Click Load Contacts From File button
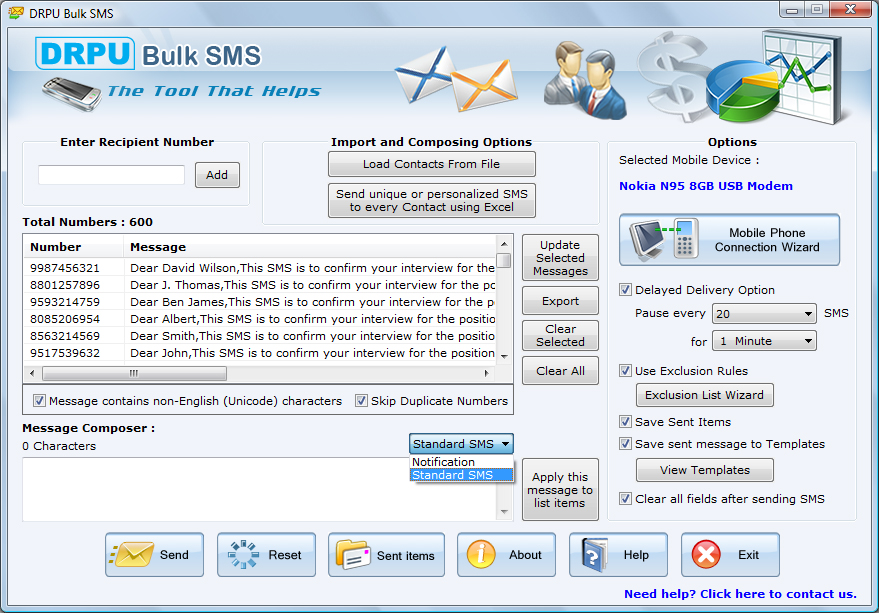 [431, 164]
